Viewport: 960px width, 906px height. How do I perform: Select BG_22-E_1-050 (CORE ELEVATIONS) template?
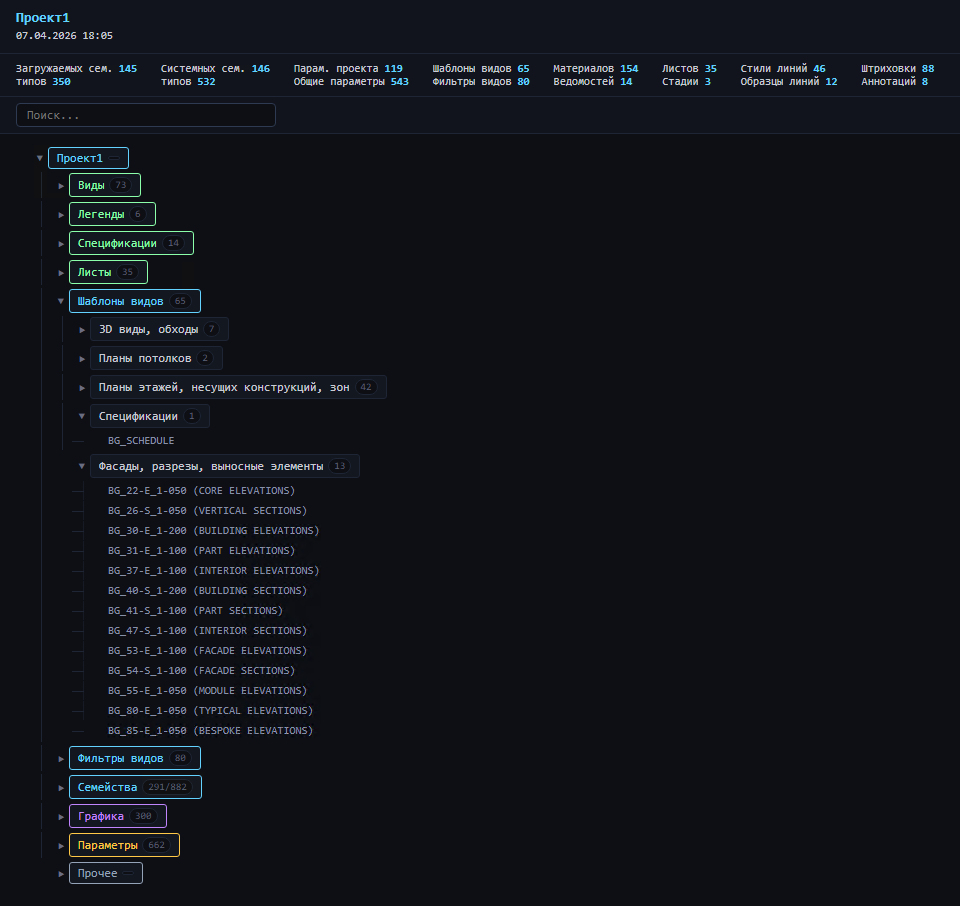click(x=201, y=491)
